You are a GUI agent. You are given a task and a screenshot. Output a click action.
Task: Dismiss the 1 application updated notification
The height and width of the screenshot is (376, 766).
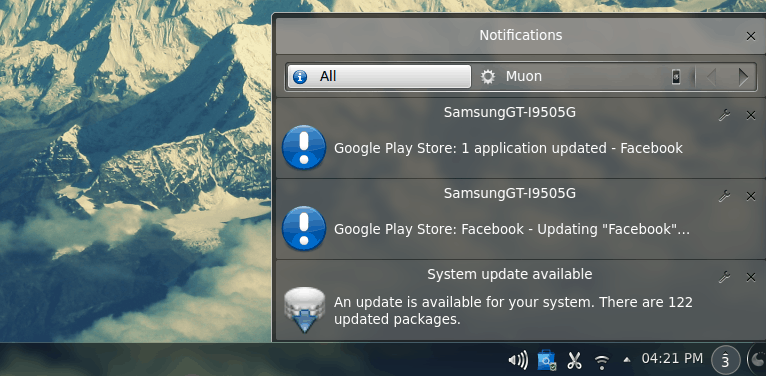tap(751, 115)
